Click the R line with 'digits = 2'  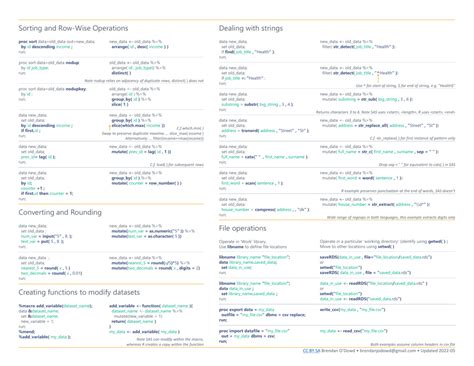156,268
